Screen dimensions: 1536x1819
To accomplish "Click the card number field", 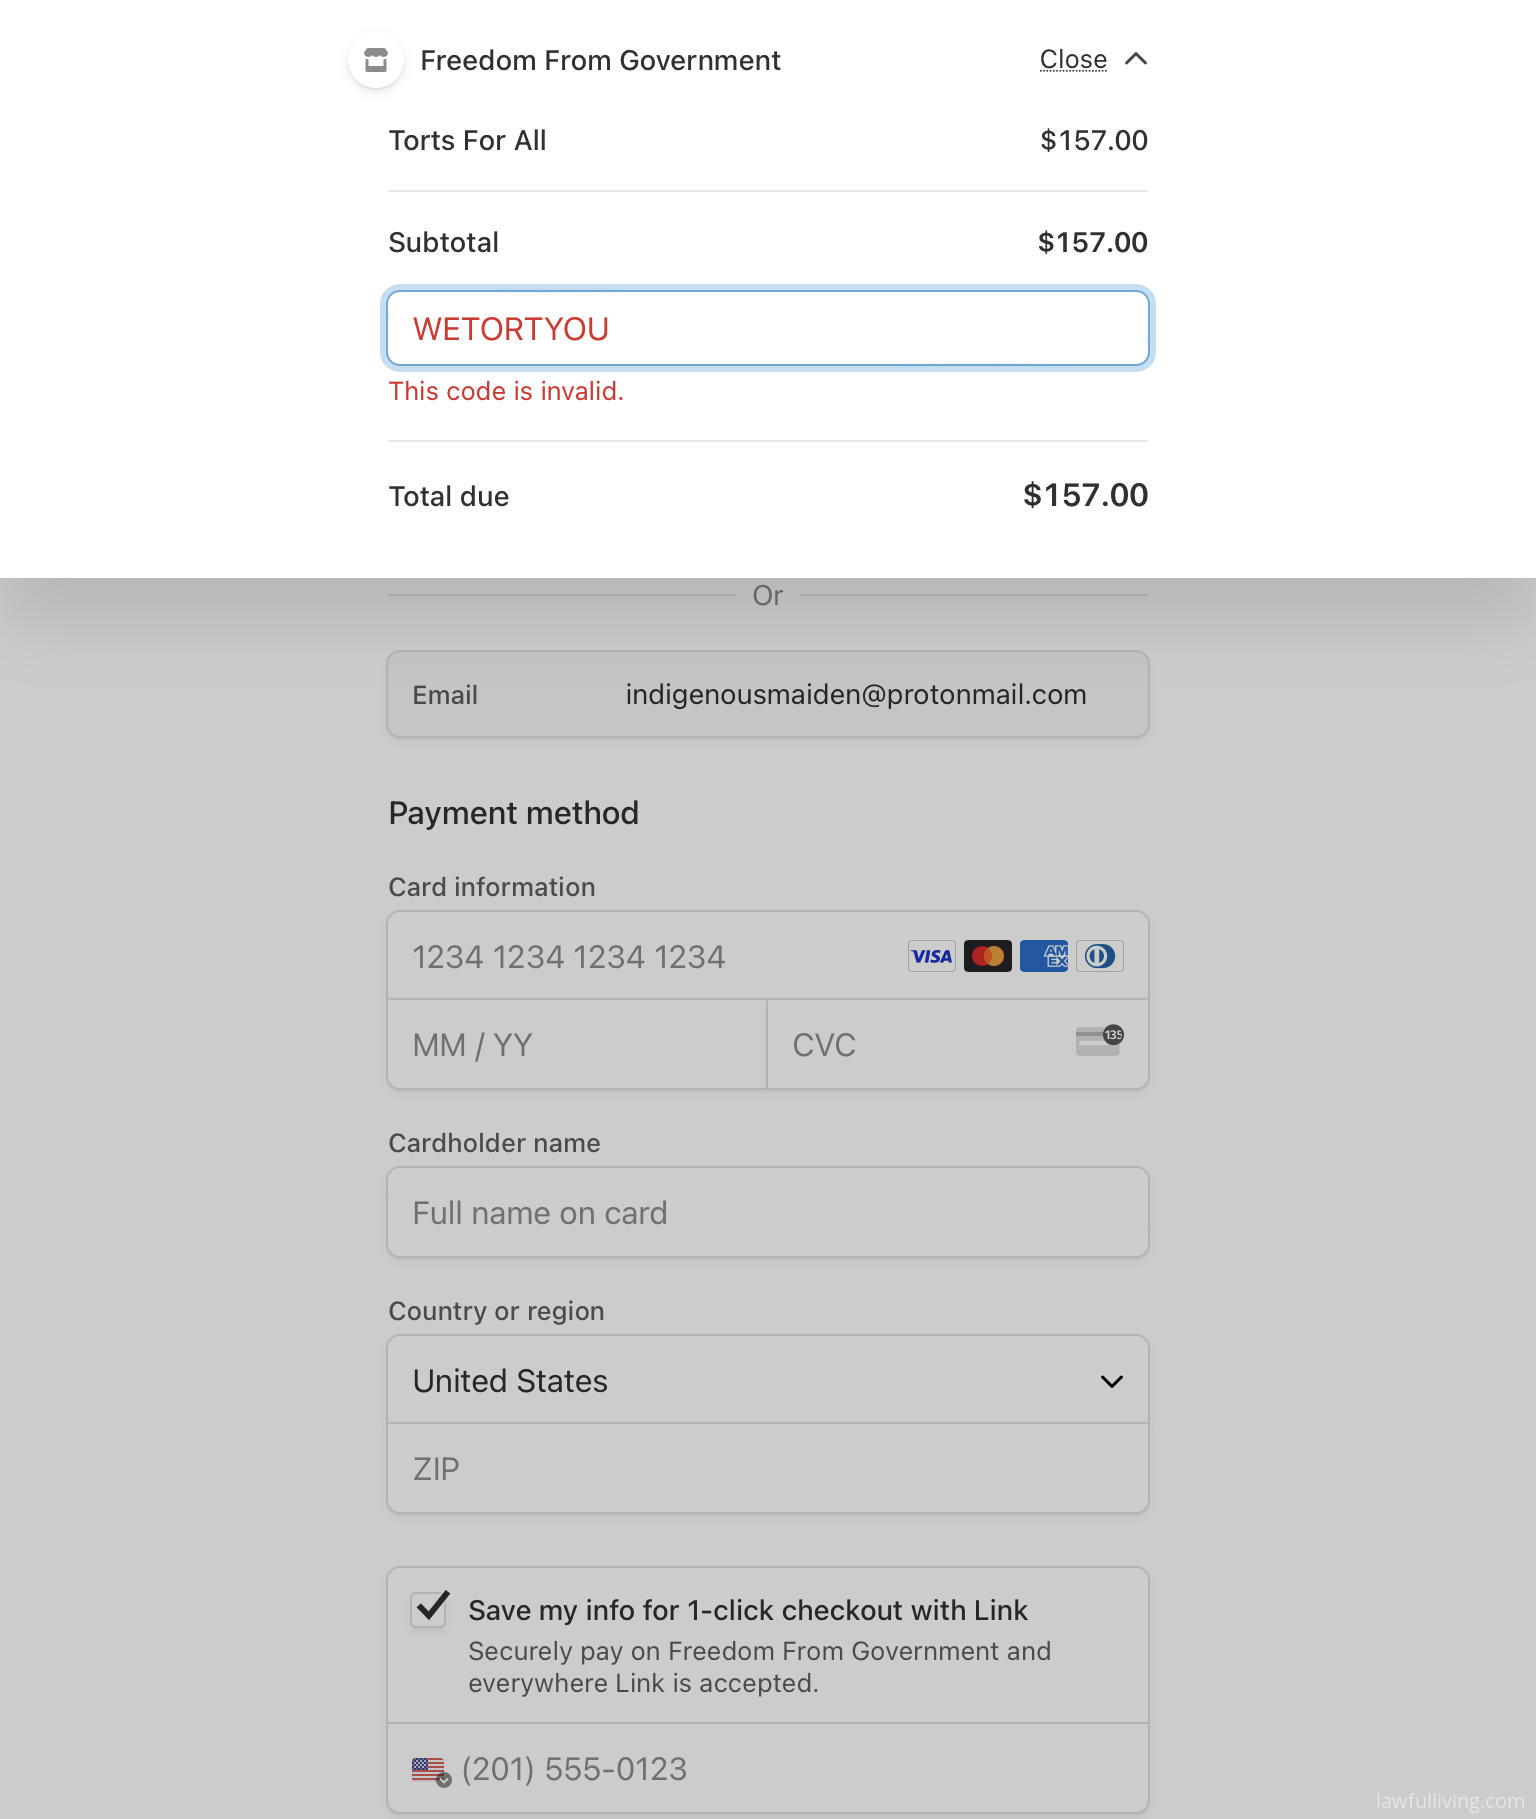I will click(x=768, y=956).
